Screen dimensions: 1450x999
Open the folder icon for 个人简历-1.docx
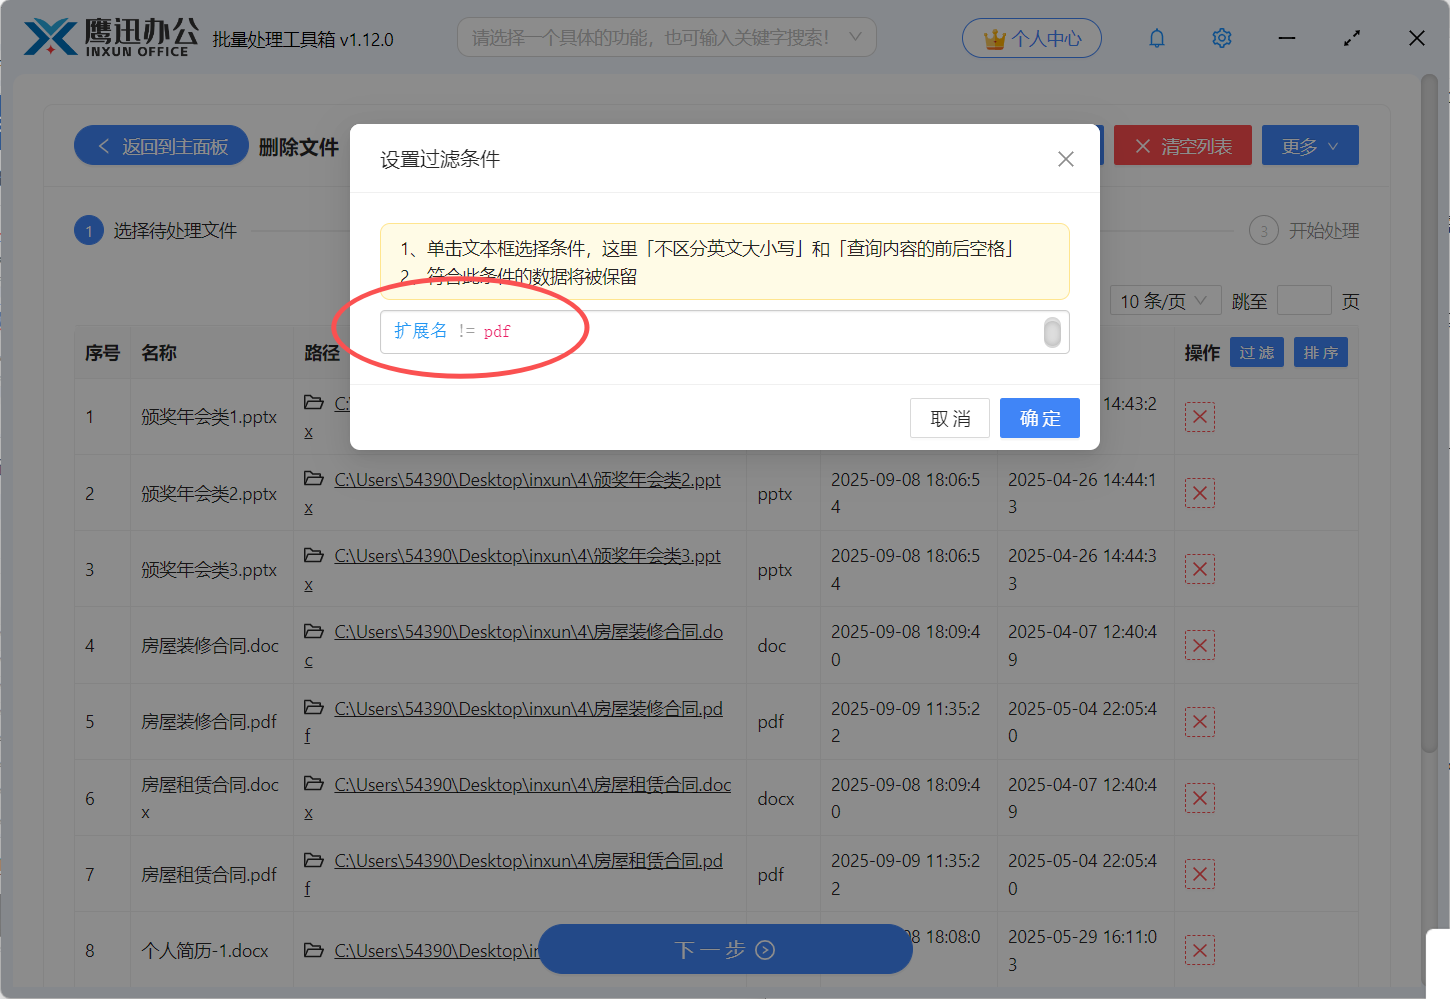(x=314, y=950)
